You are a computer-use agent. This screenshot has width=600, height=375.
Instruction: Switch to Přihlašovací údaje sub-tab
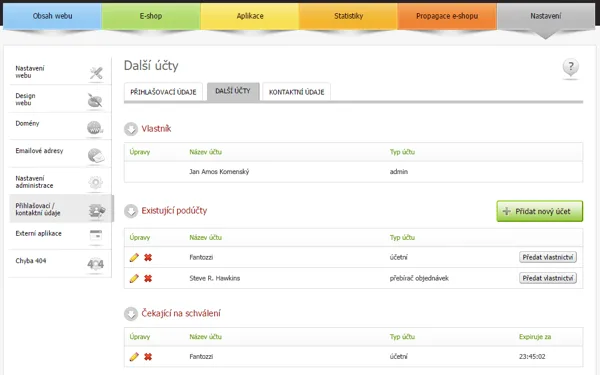[x=163, y=92]
